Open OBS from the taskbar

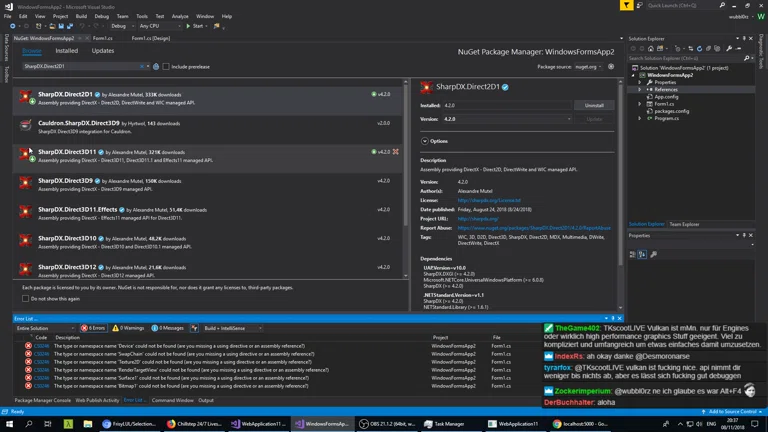pos(387,424)
